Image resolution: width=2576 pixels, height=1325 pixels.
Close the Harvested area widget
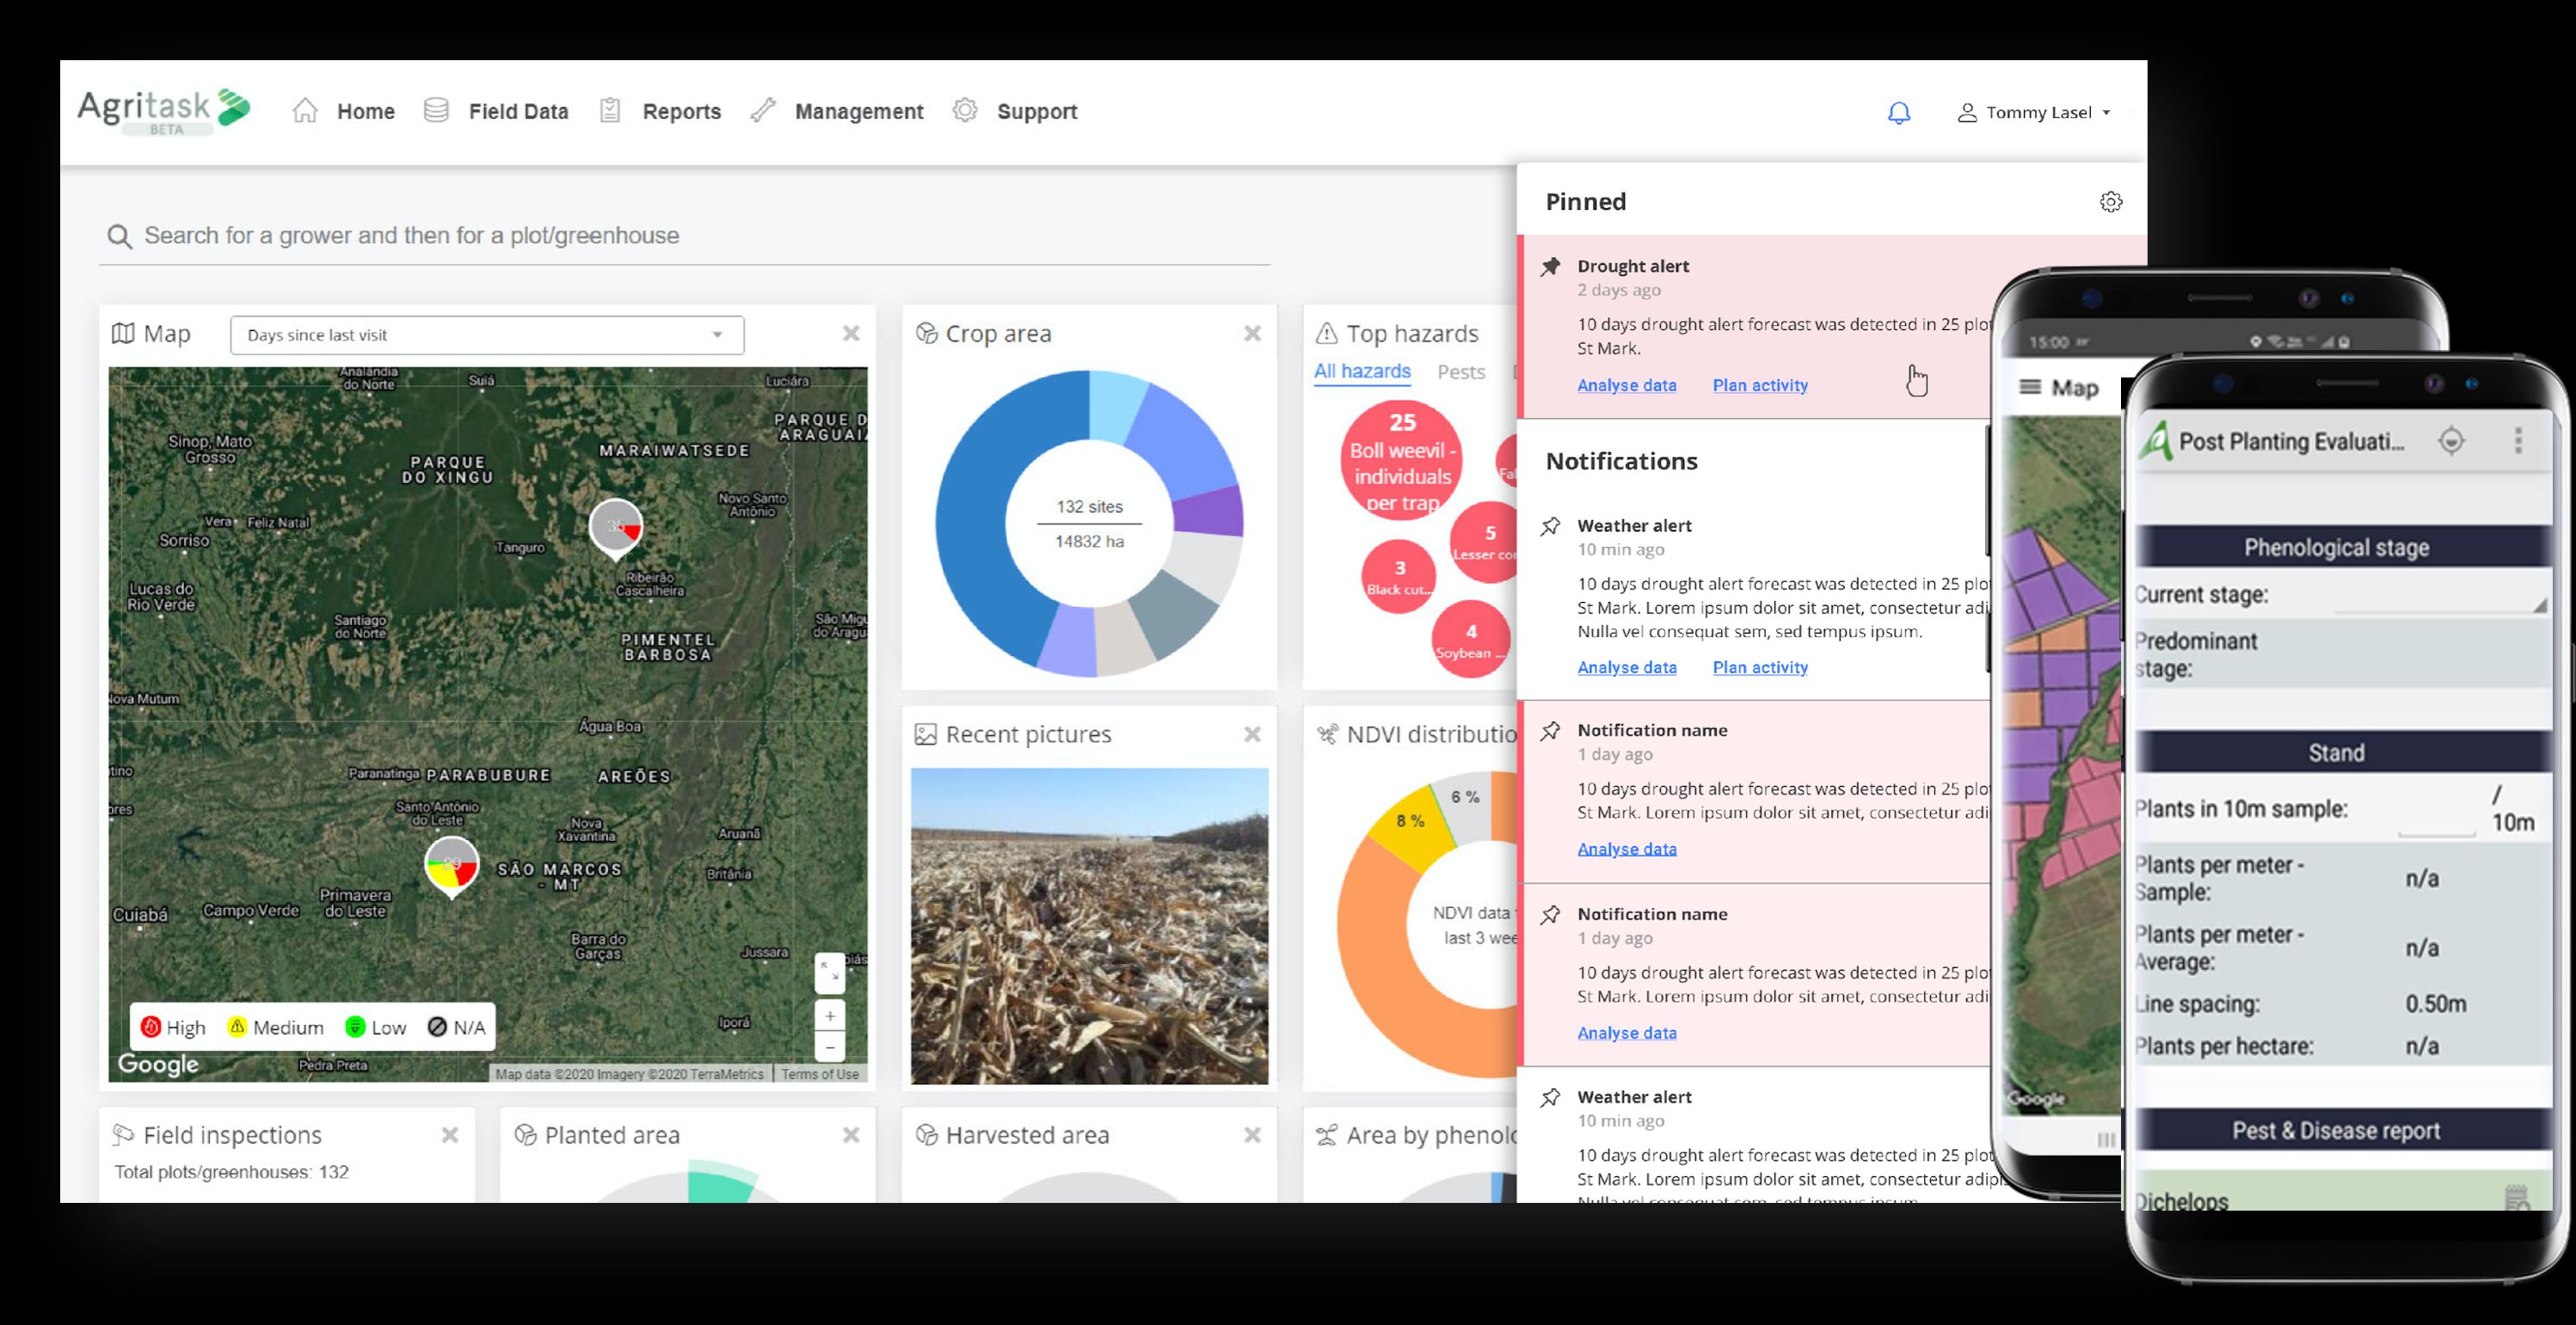point(1252,1135)
